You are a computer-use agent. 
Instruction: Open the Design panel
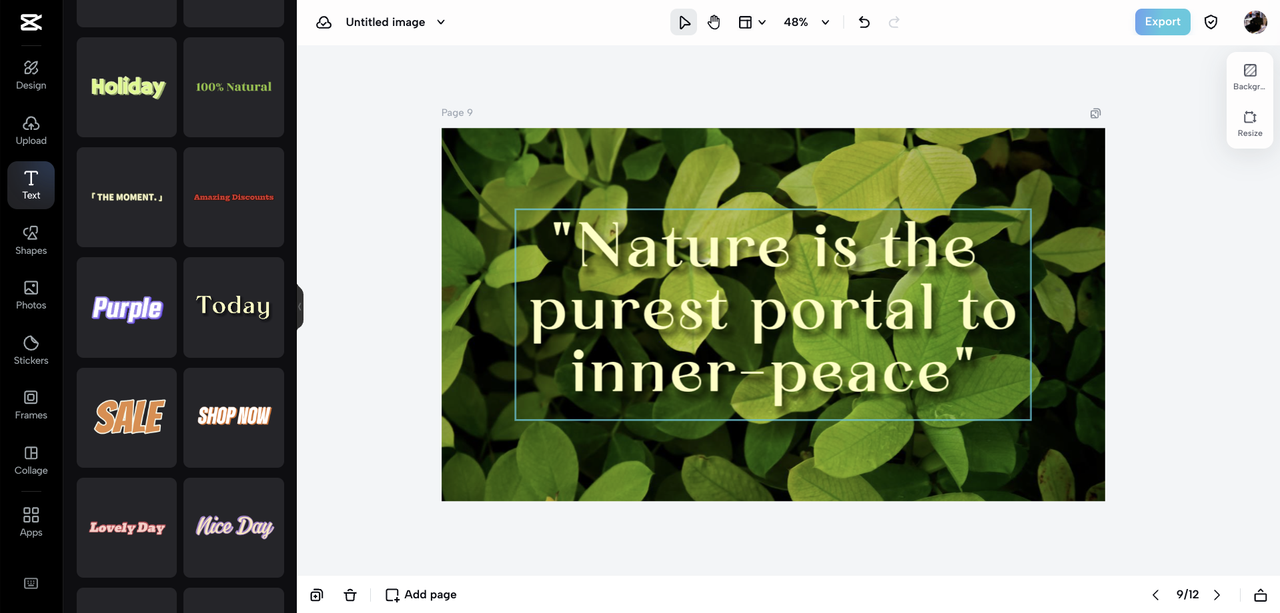(x=31, y=75)
